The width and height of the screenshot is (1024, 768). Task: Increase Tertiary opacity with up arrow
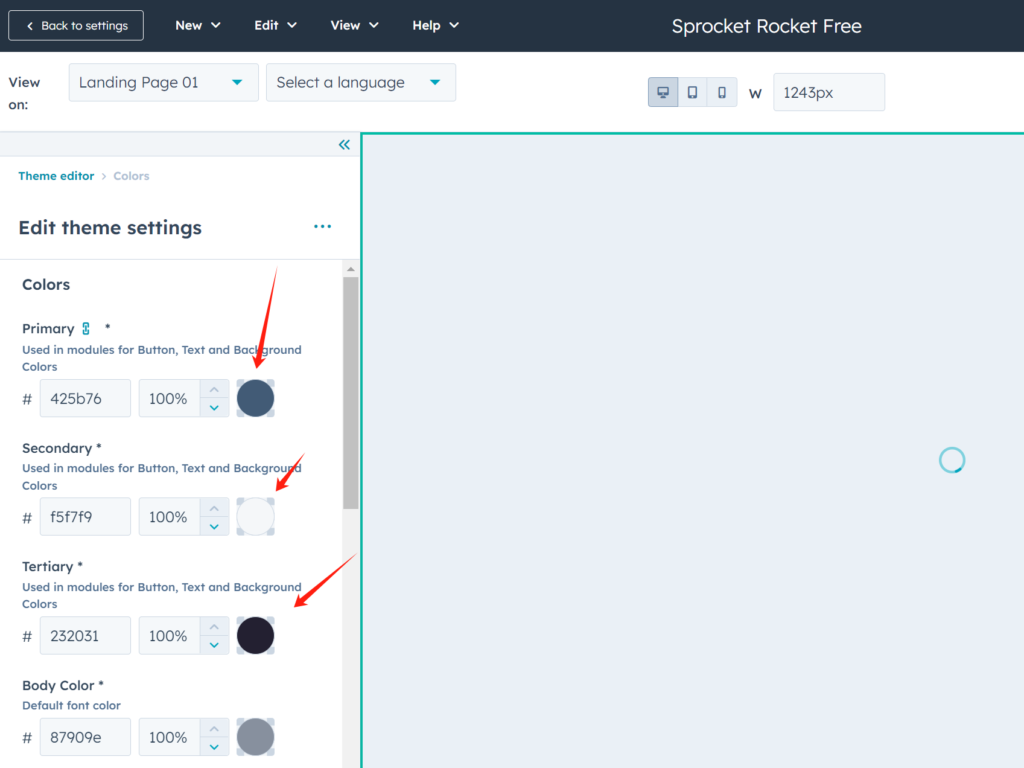click(214, 627)
